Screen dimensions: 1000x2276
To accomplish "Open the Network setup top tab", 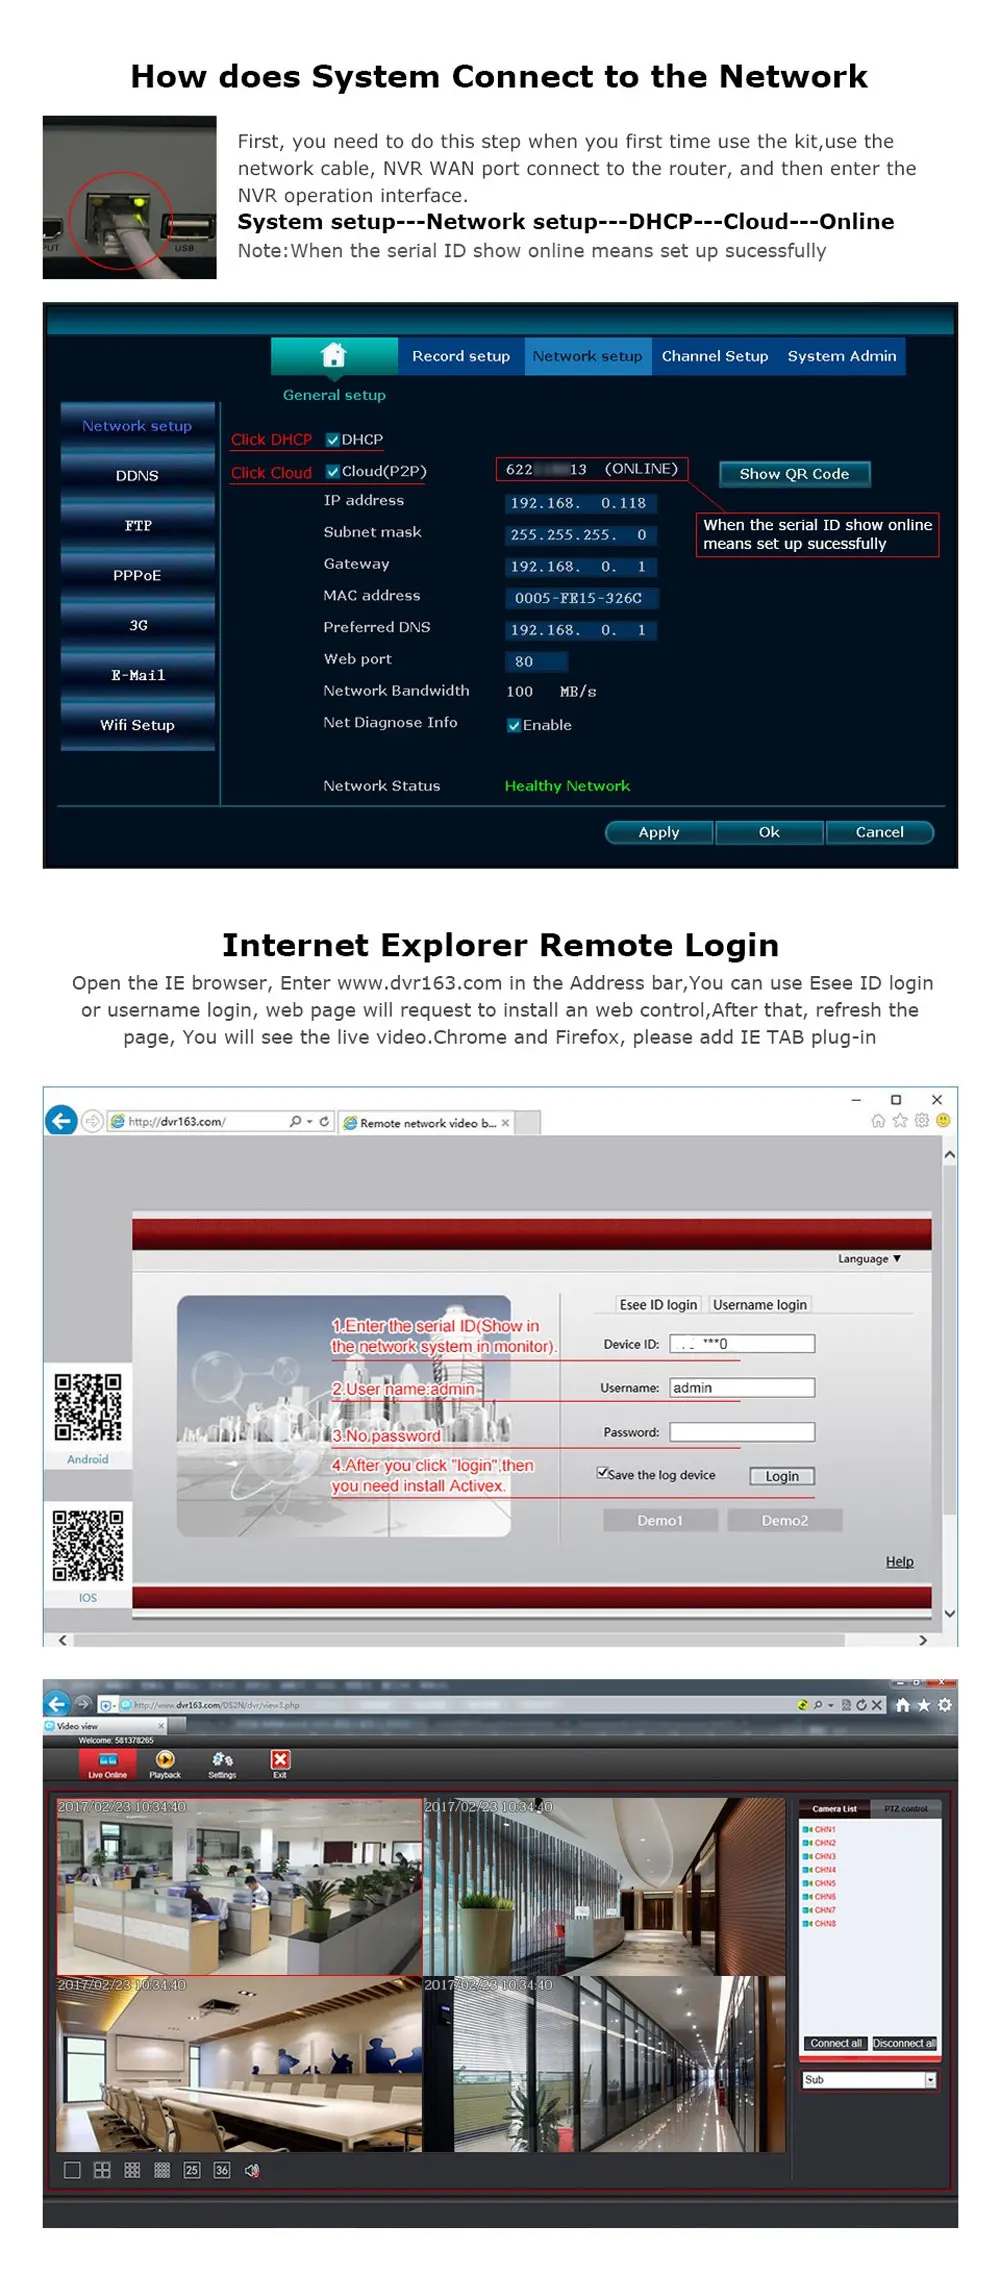I will 587,356.
